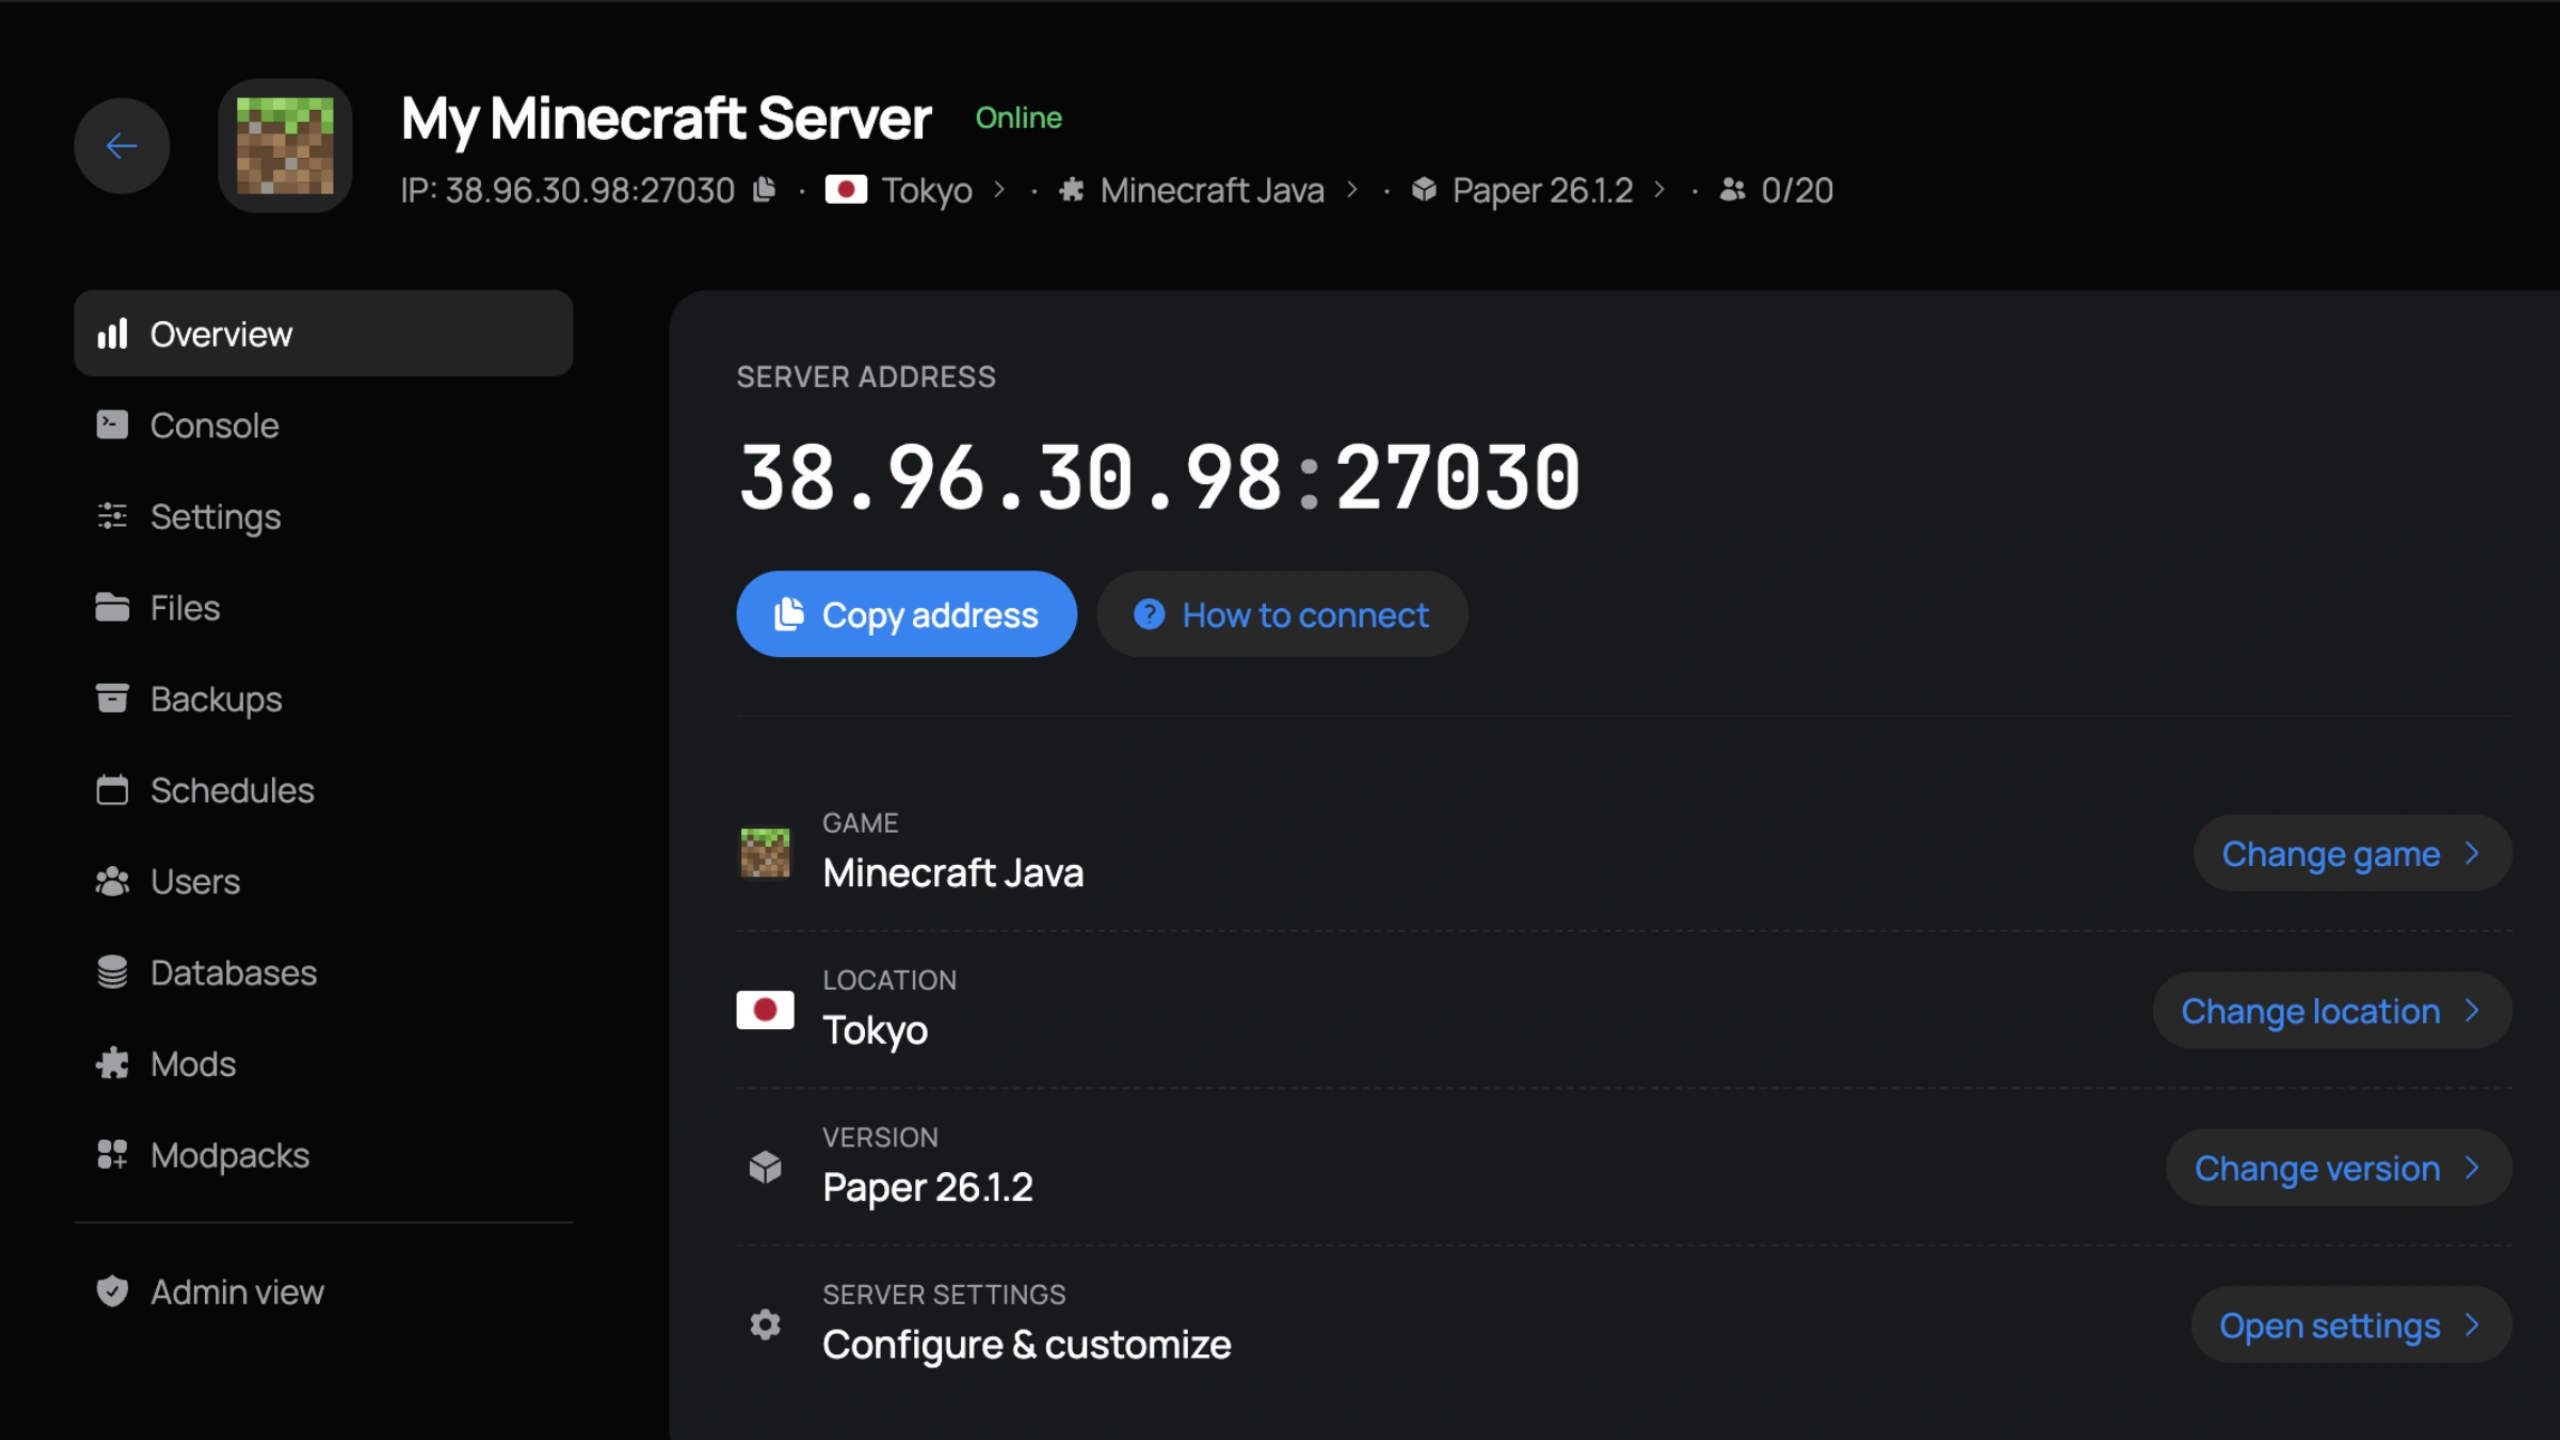Click the Minecraft grass block server avatar
This screenshot has height=1440, width=2560.
pos(285,146)
